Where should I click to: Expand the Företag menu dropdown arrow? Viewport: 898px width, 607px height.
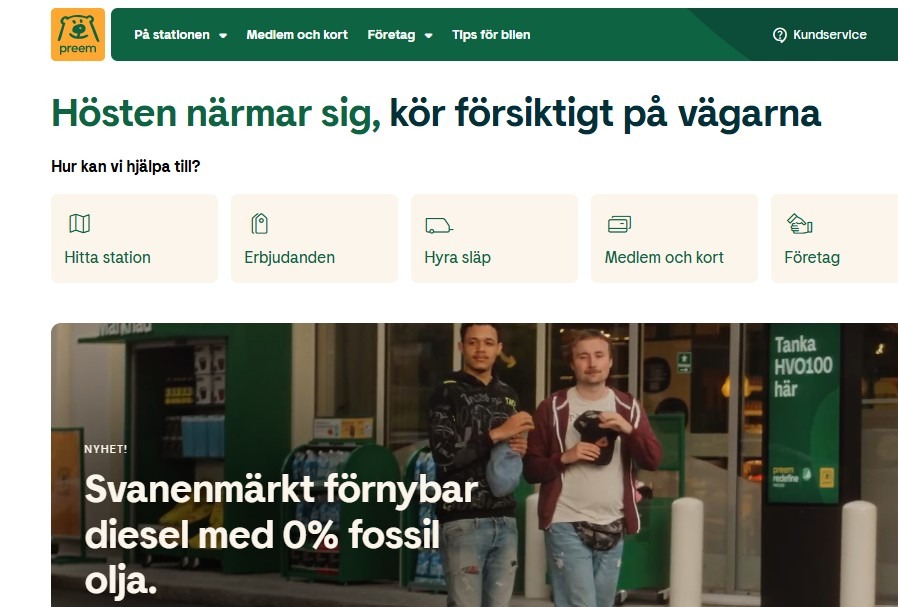(428, 36)
